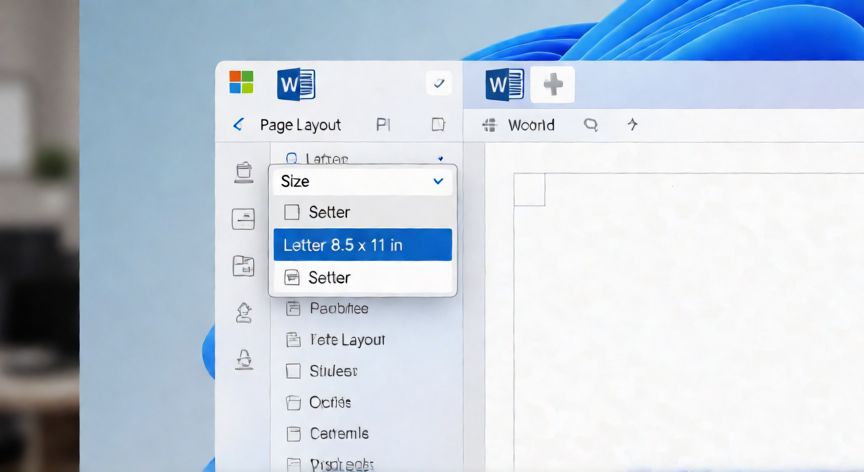Expand the Size dropdown
The width and height of the screenshot is (864, 472).
coord(363,181)
